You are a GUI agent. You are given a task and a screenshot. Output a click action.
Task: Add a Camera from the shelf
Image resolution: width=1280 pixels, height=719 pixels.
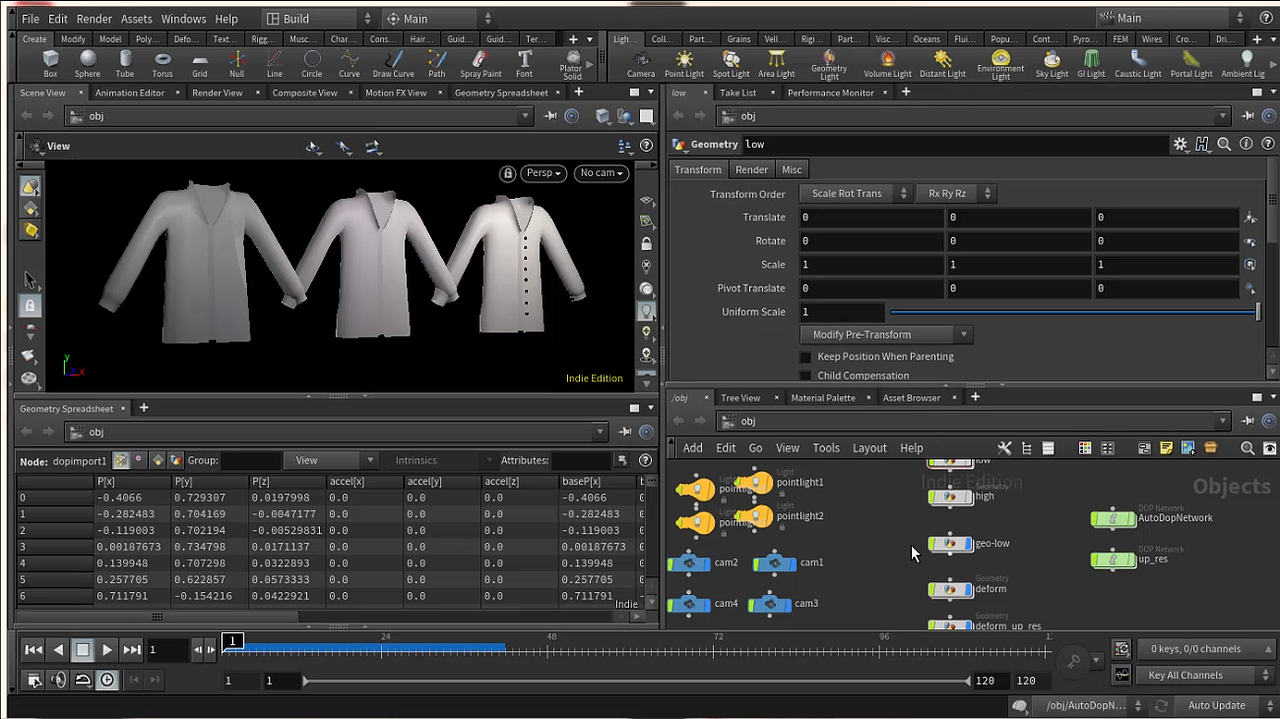coord(641,64)
